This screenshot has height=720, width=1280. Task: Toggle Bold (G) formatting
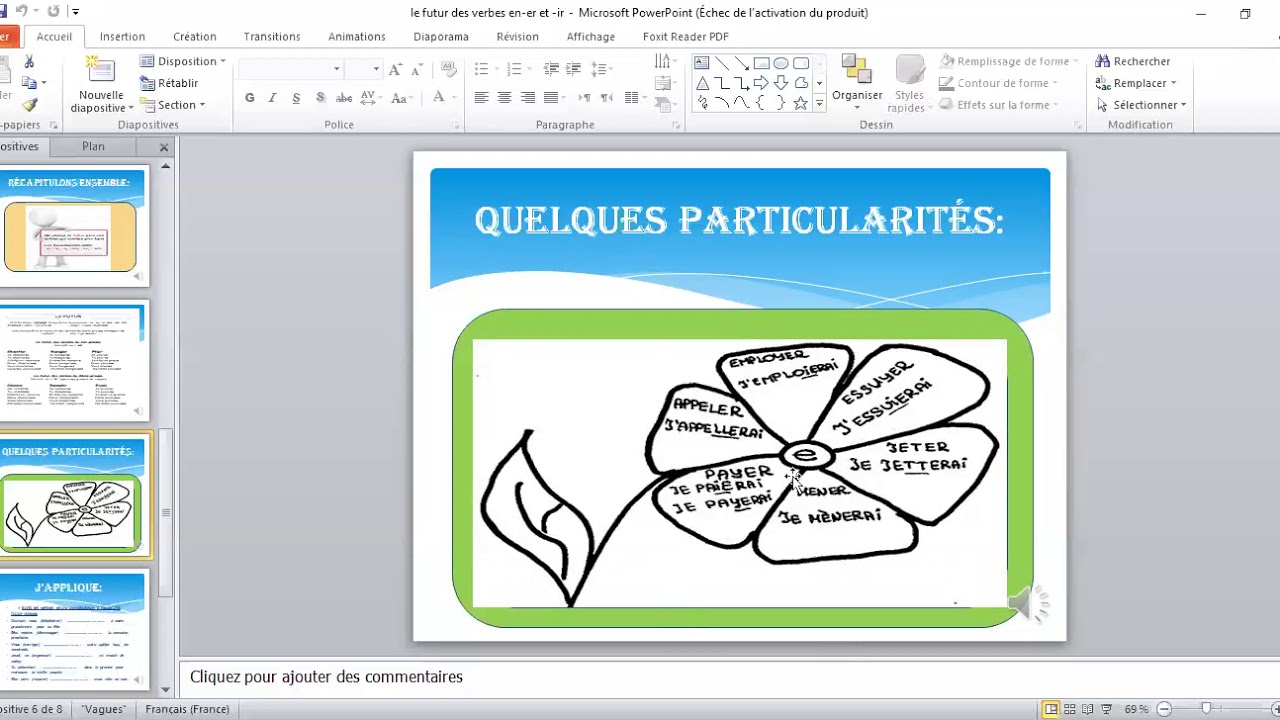(250, 98)
